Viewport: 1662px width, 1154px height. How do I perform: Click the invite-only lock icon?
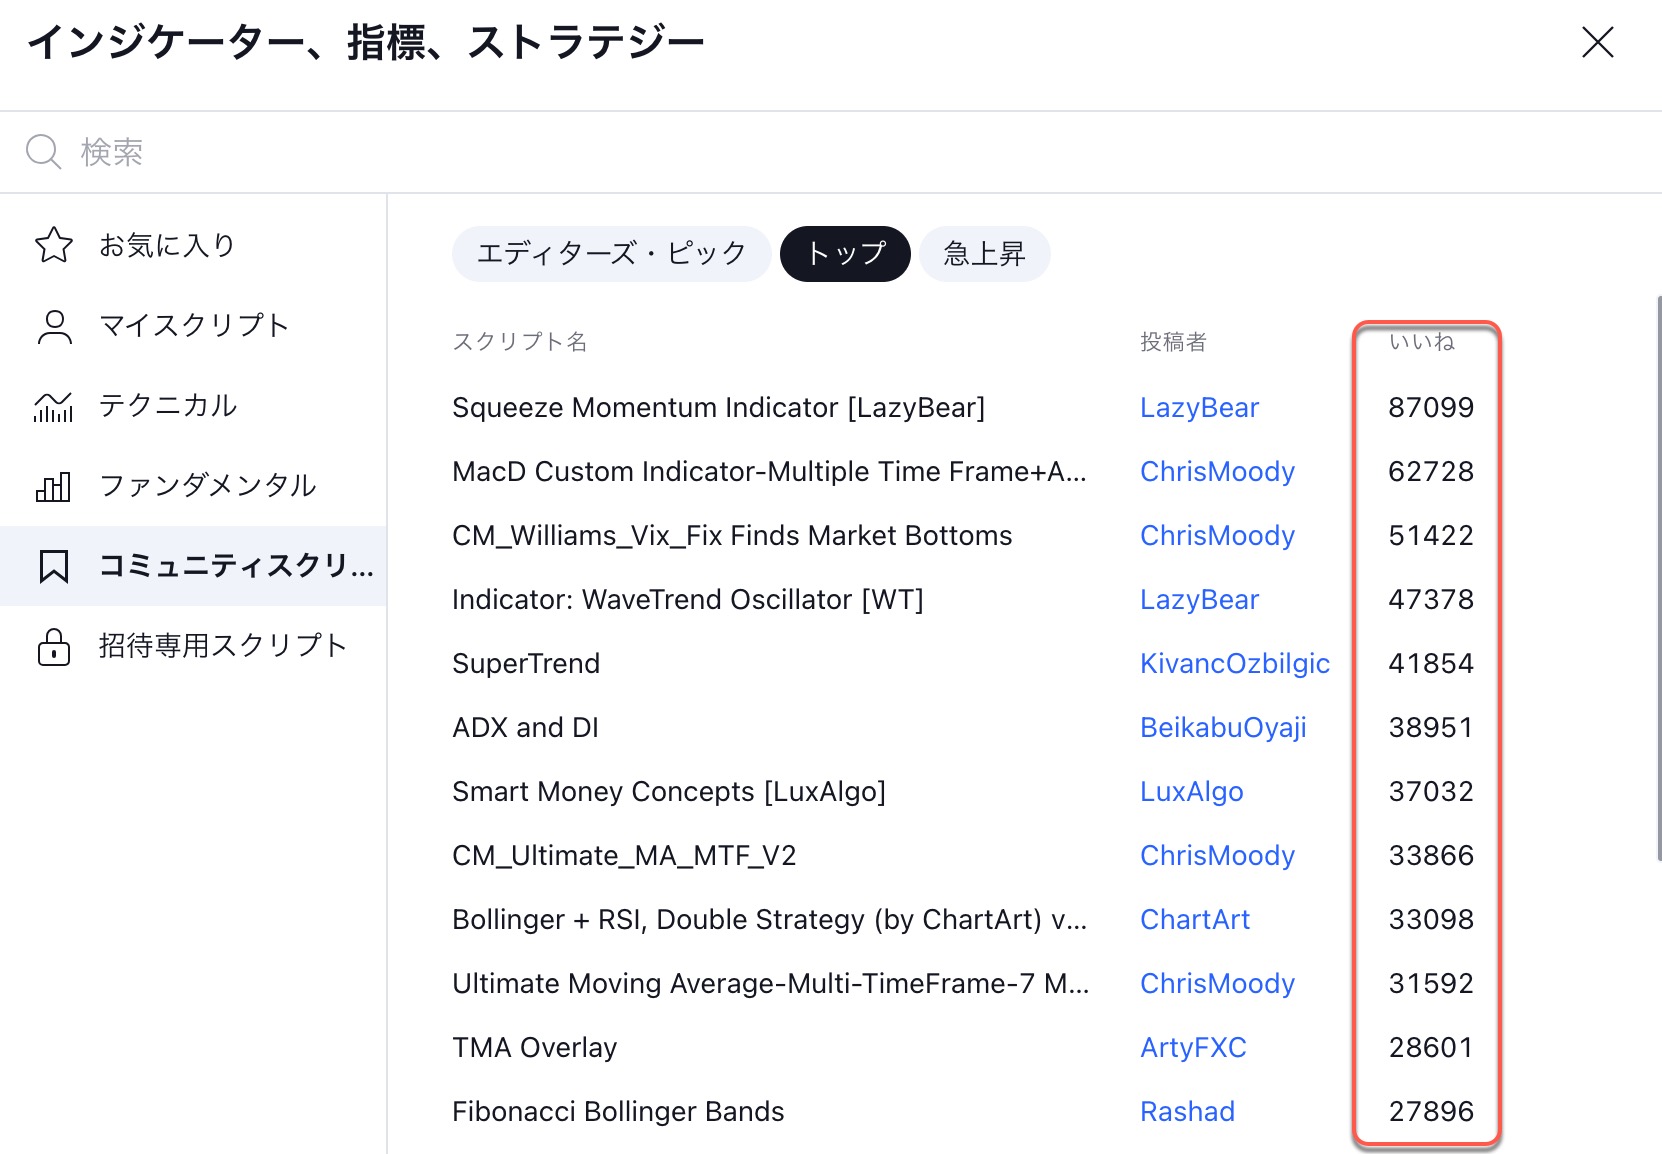(x=54, y=646)
